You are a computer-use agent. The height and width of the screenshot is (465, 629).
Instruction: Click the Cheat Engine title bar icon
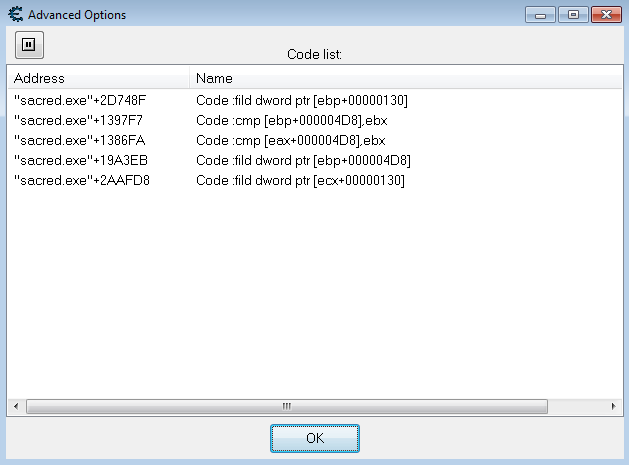pos(14,15)
